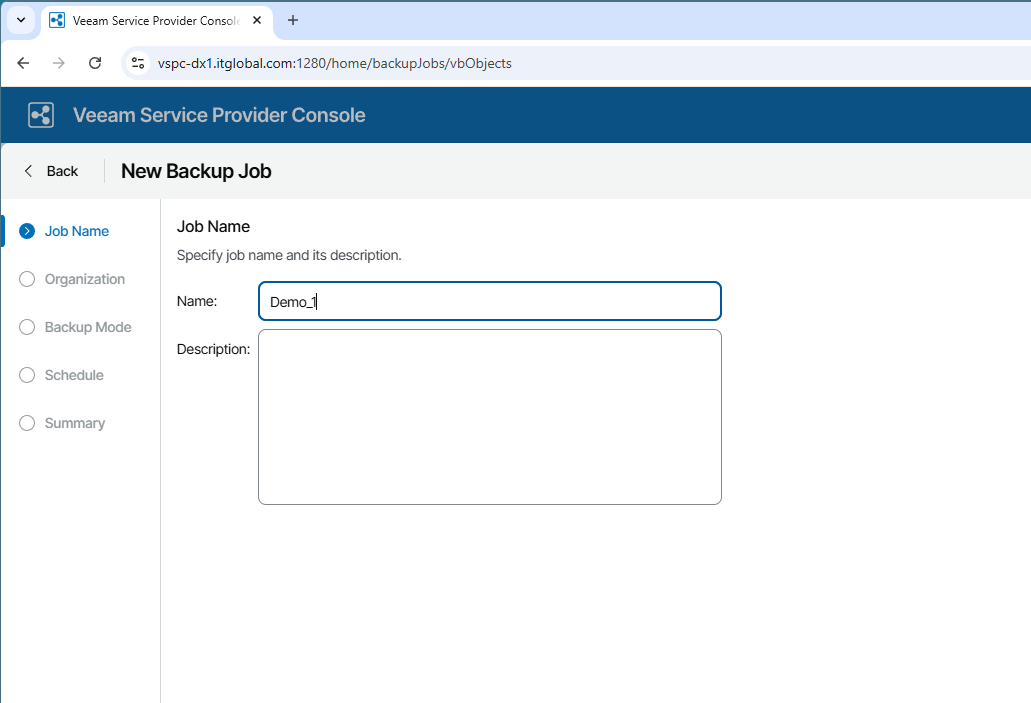
Task: Click the Name: label
Action: [x=197, y=301]
